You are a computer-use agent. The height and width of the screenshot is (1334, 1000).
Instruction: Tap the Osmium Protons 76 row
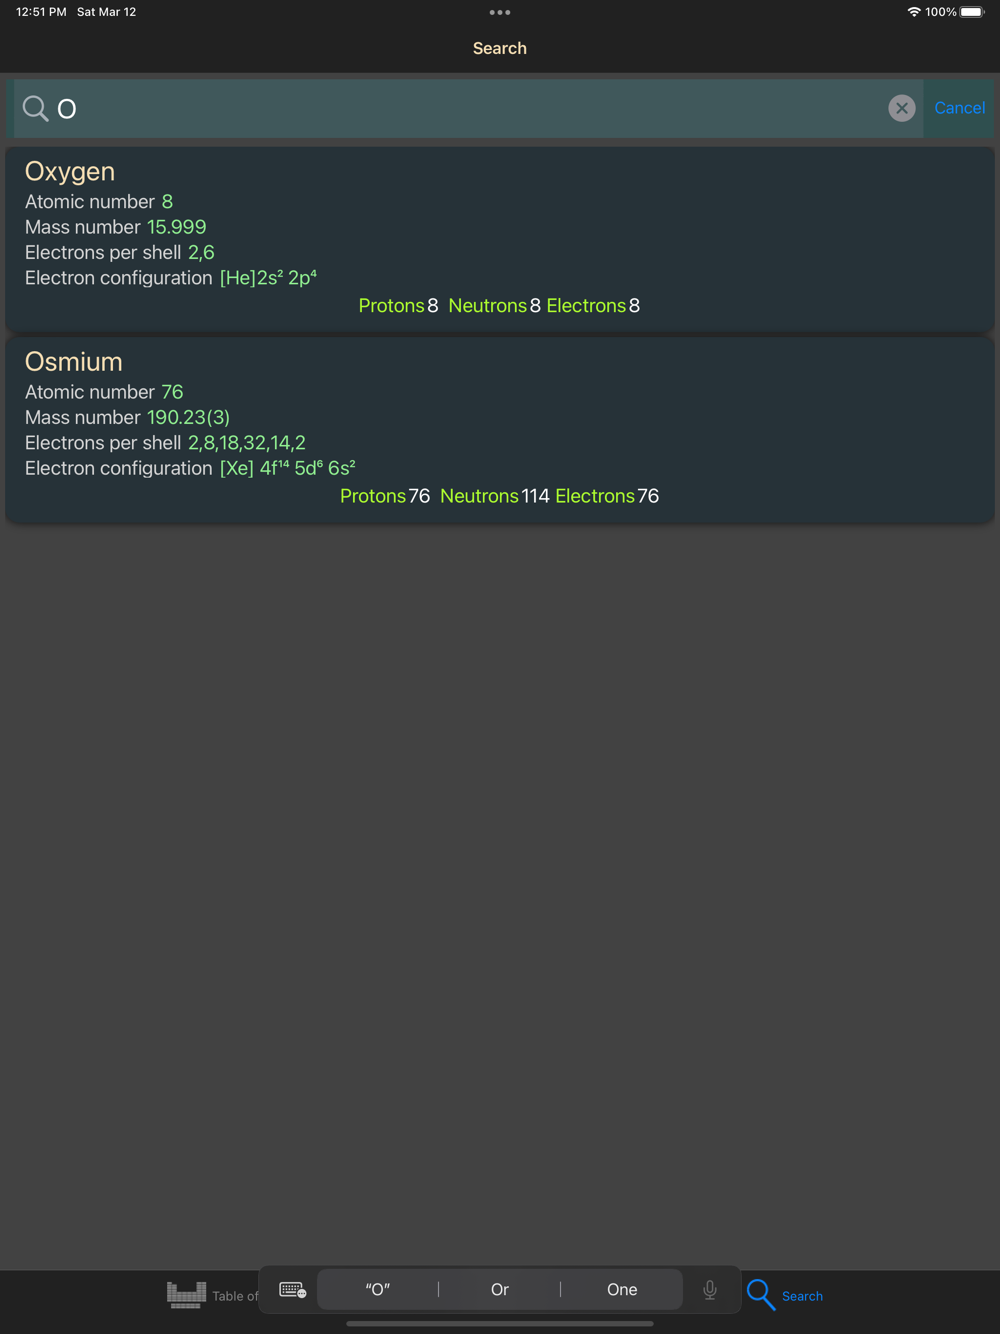click(385, 496)
